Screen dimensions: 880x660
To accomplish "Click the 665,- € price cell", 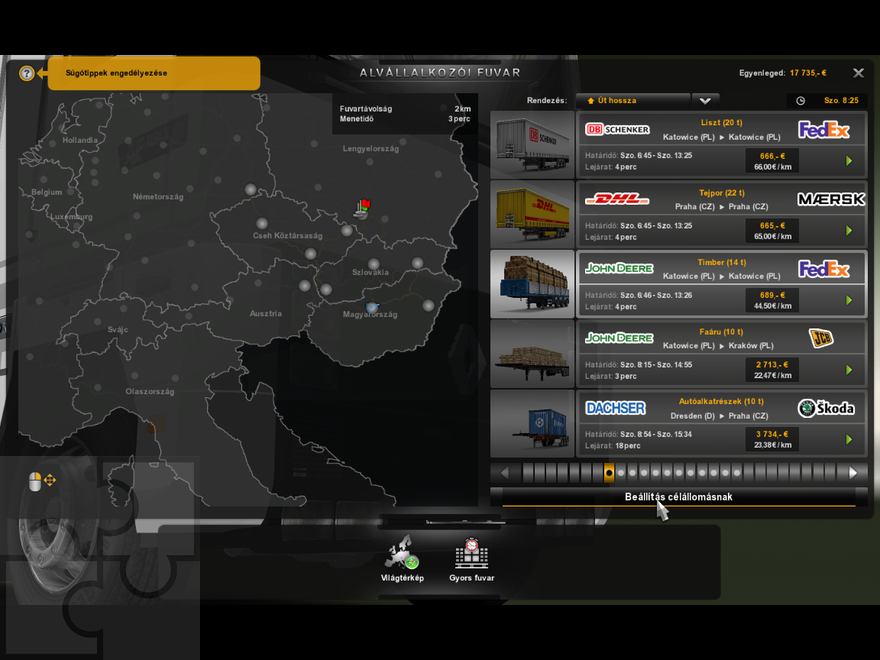I will [772, 231].
